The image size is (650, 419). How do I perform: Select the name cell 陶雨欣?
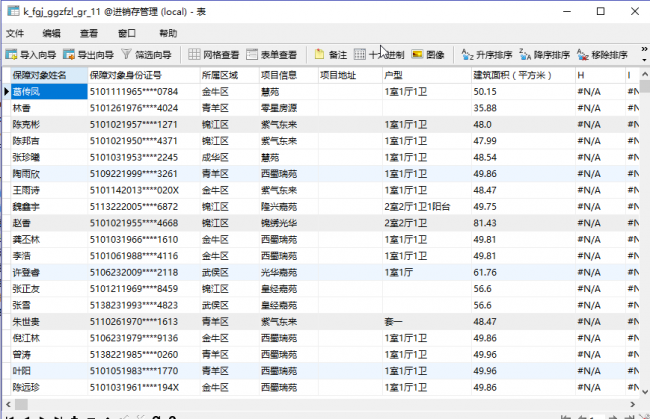tap(49, 174)
